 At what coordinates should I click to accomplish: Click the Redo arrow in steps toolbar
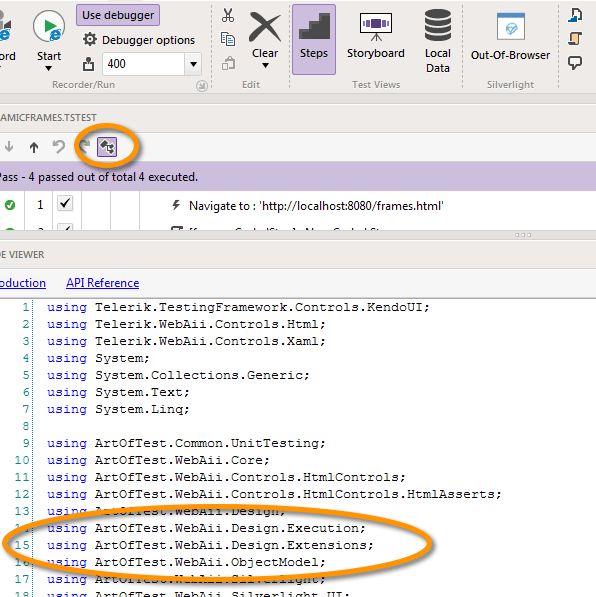coord(85,145)
